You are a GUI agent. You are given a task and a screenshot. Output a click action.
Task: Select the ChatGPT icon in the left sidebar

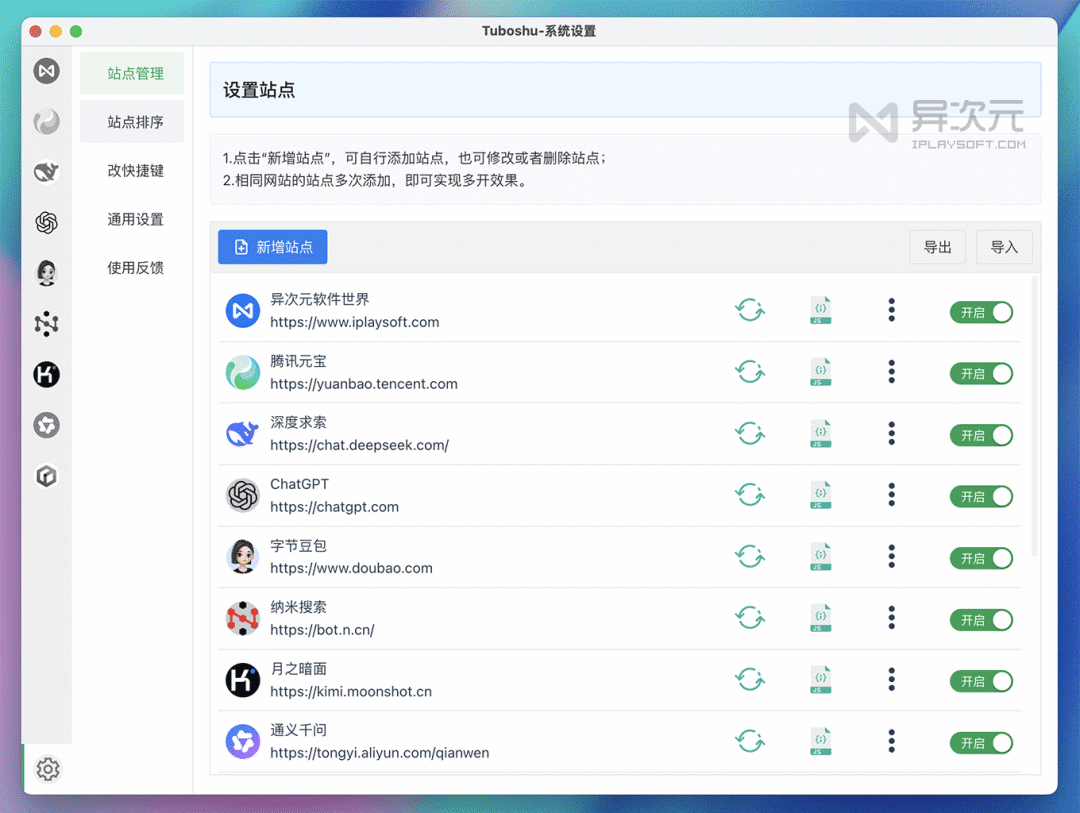coord(46,223)
